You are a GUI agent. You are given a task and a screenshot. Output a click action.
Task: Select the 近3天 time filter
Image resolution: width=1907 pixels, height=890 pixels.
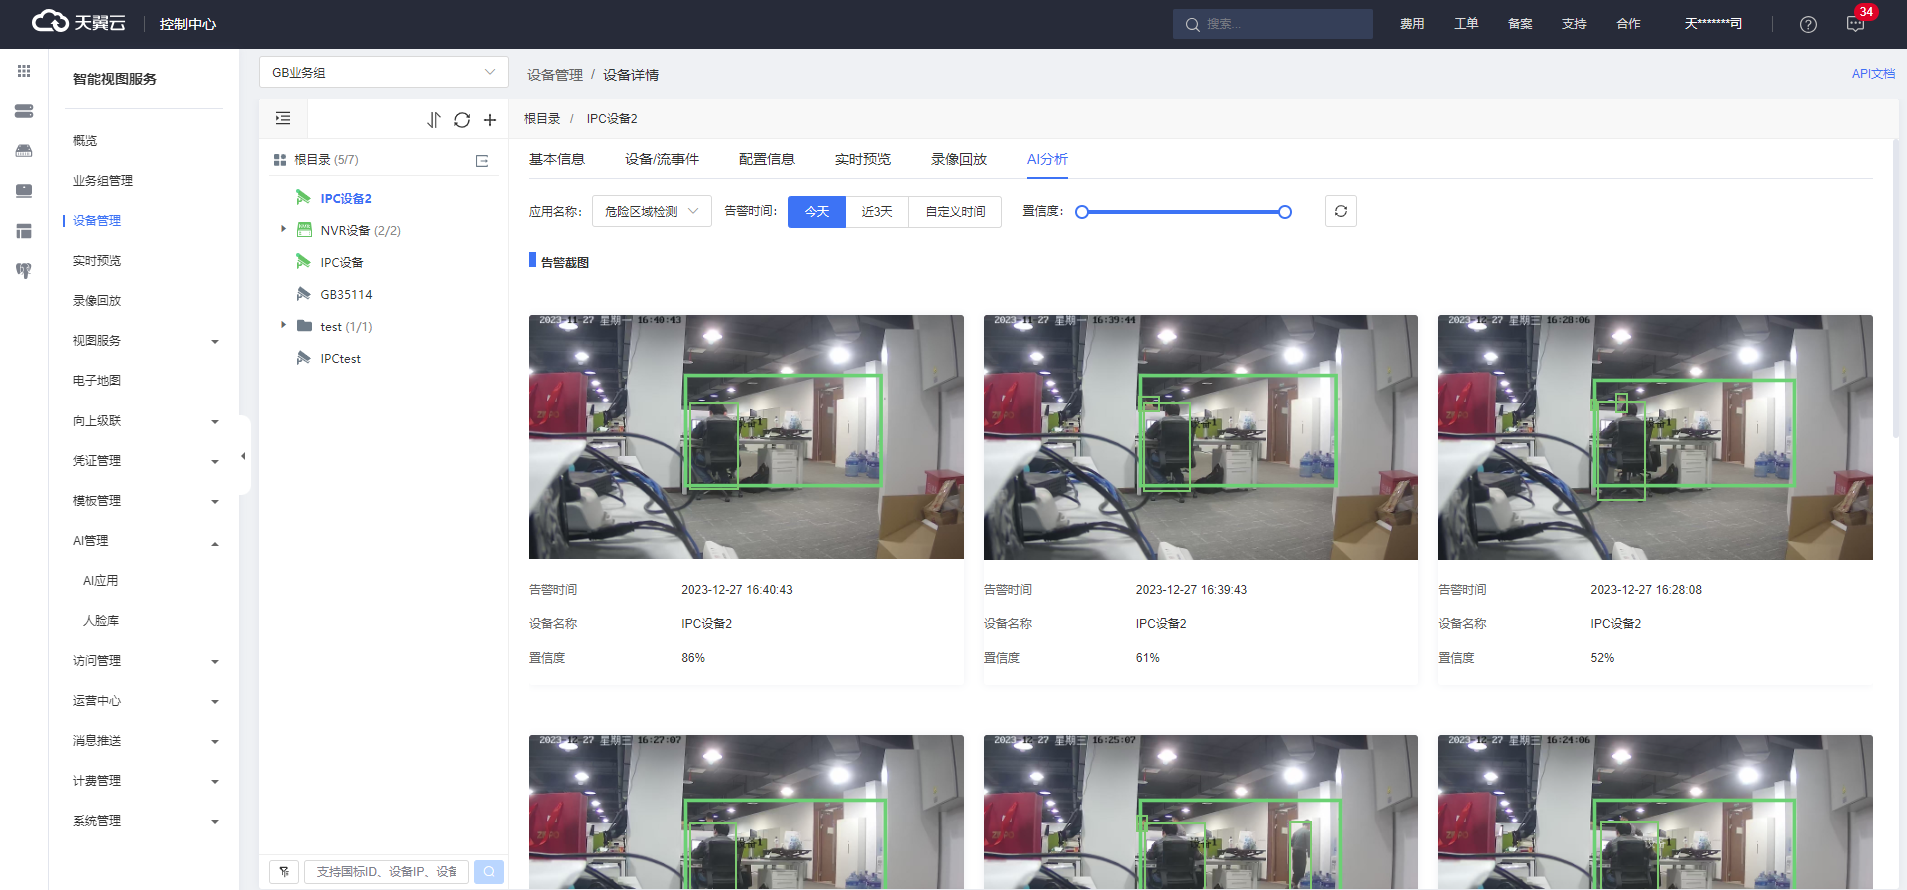(x=877, y=212)
